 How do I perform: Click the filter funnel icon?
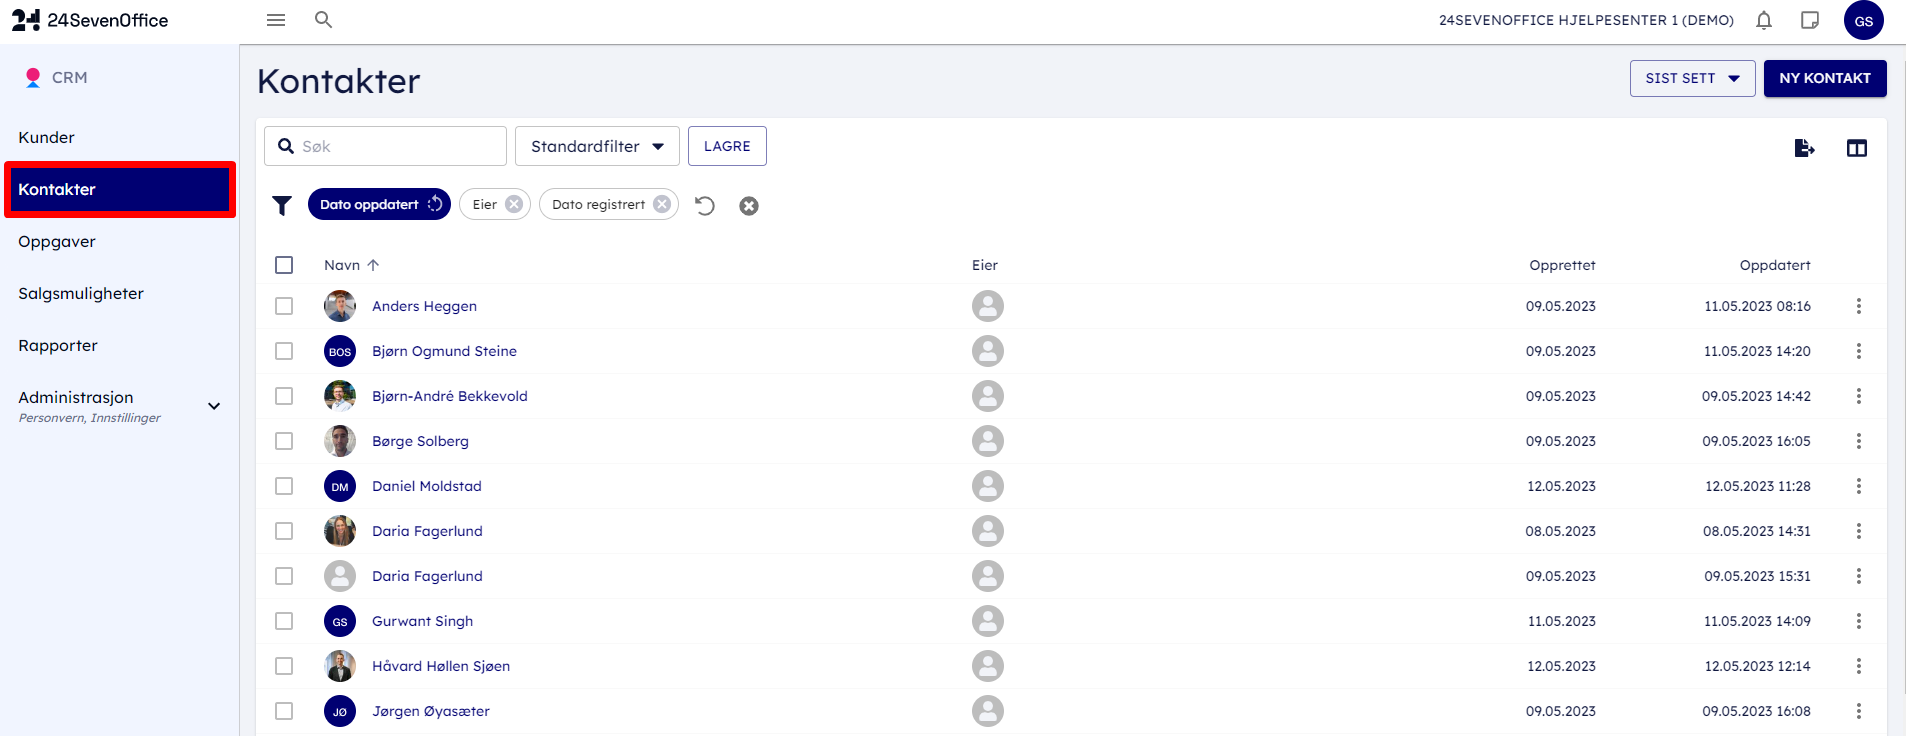[x=282, y=205]
